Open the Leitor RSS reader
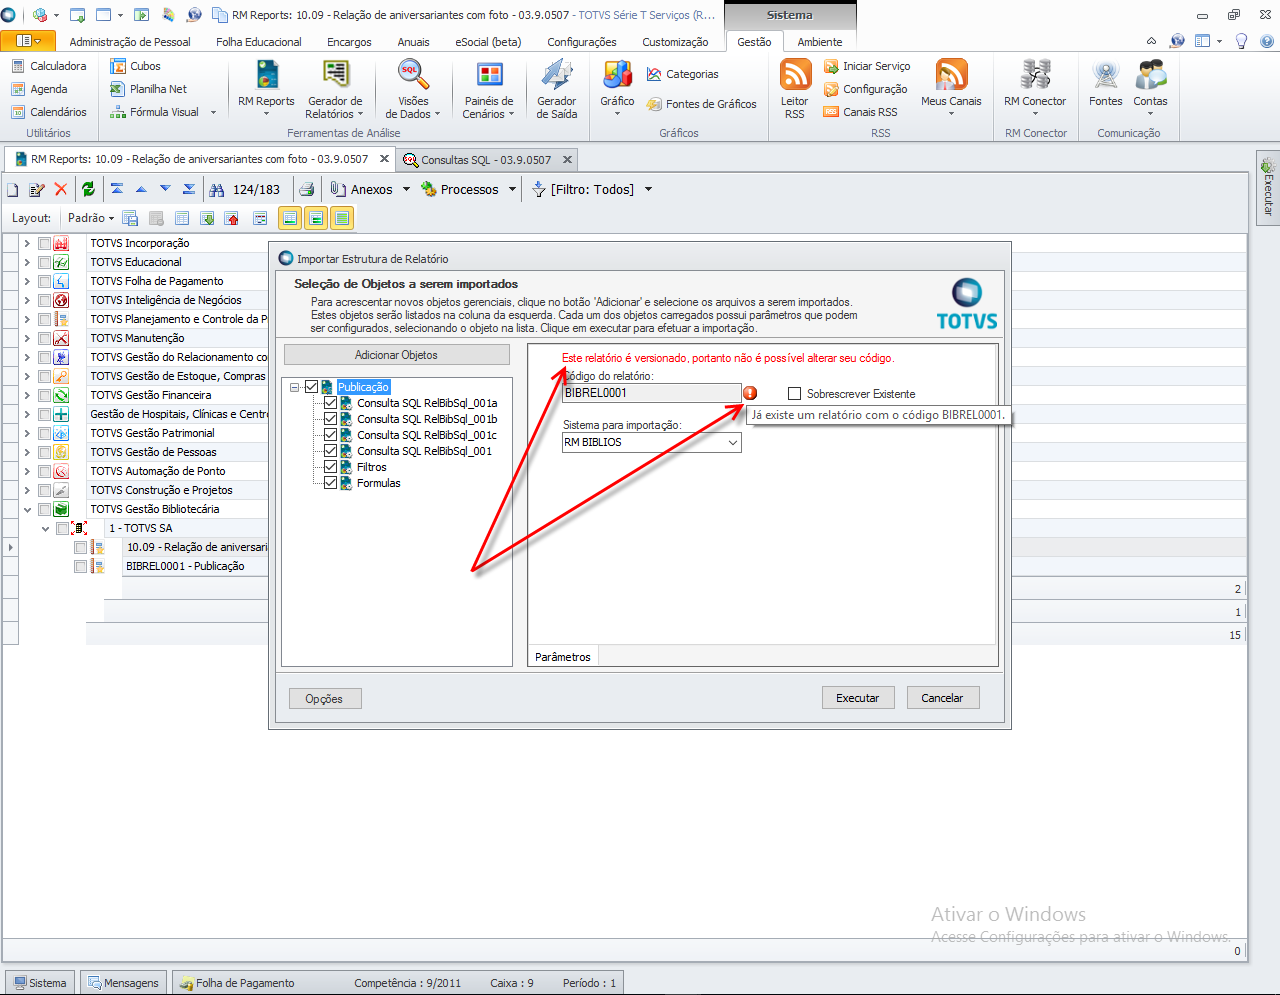 (795, 88)
